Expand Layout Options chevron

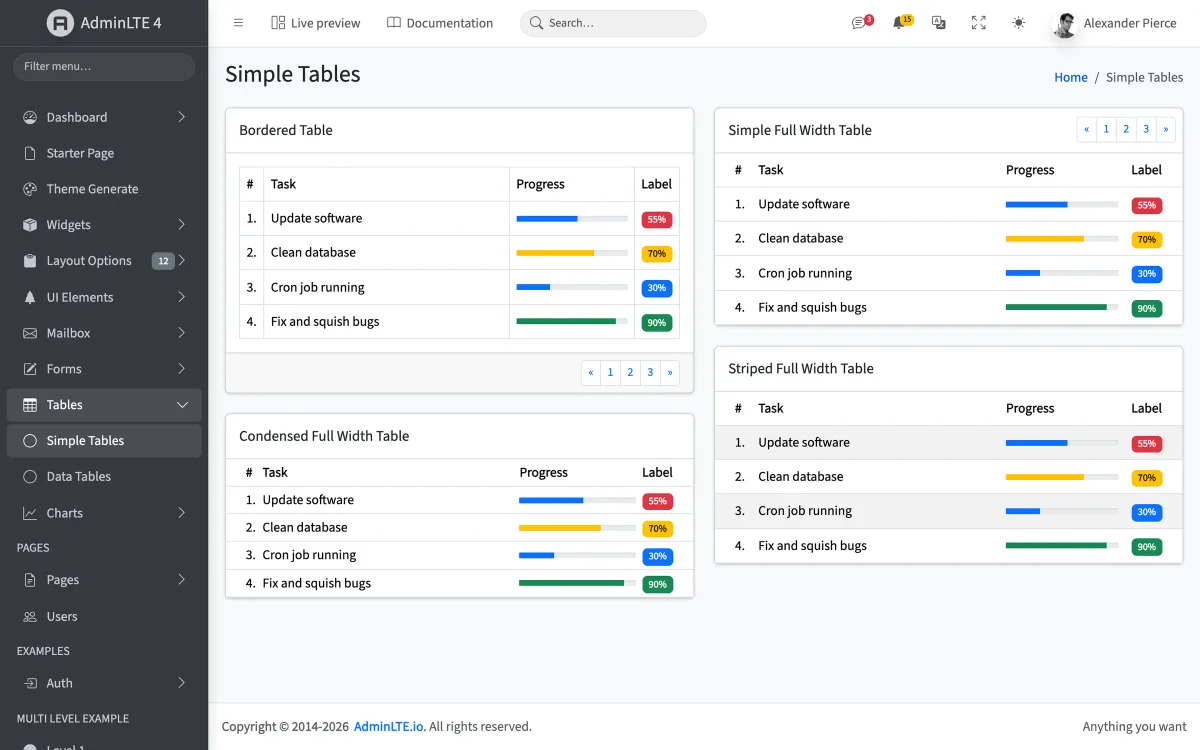coord(182,261)
